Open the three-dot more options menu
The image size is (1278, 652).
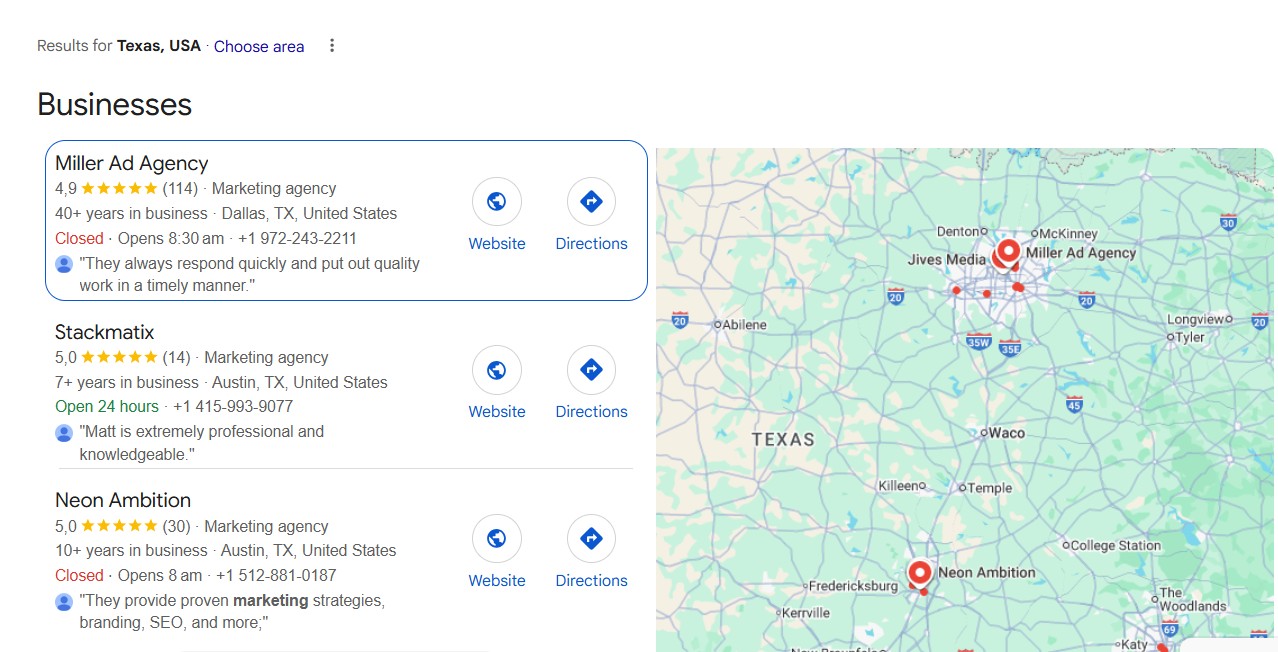pos(332,46)
